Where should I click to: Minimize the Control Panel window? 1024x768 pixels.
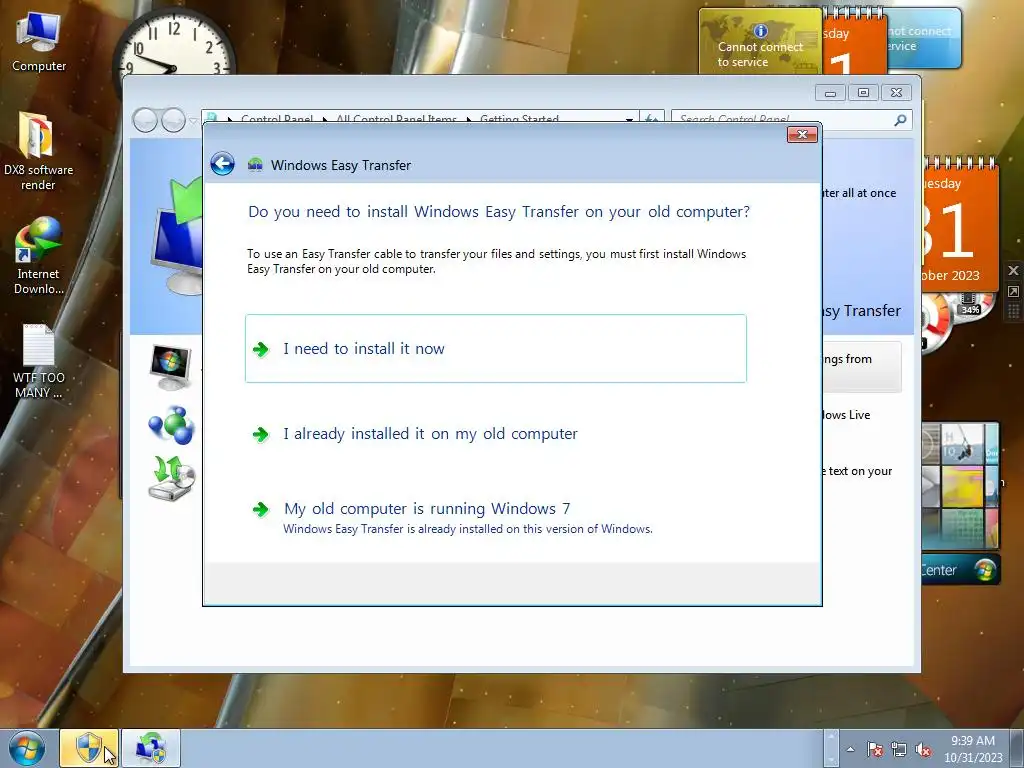click(830, 93)
